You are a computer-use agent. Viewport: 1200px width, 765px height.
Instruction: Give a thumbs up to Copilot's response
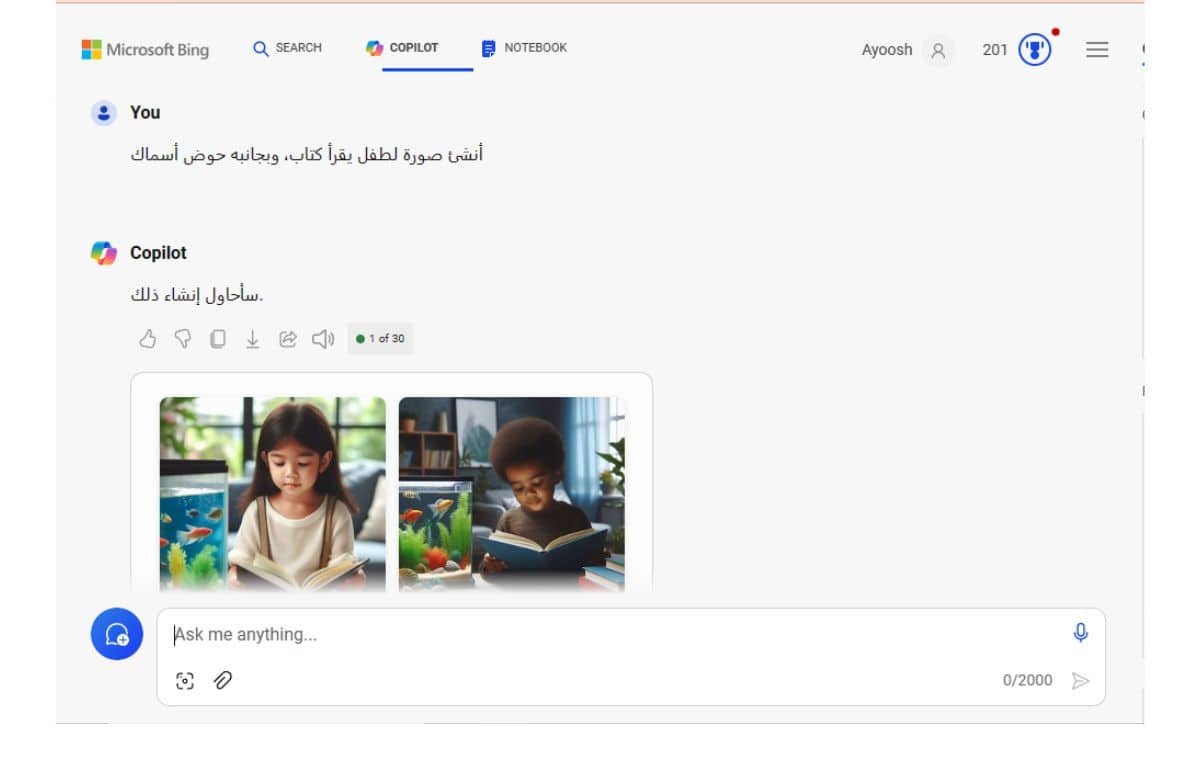tap(148, 339)
